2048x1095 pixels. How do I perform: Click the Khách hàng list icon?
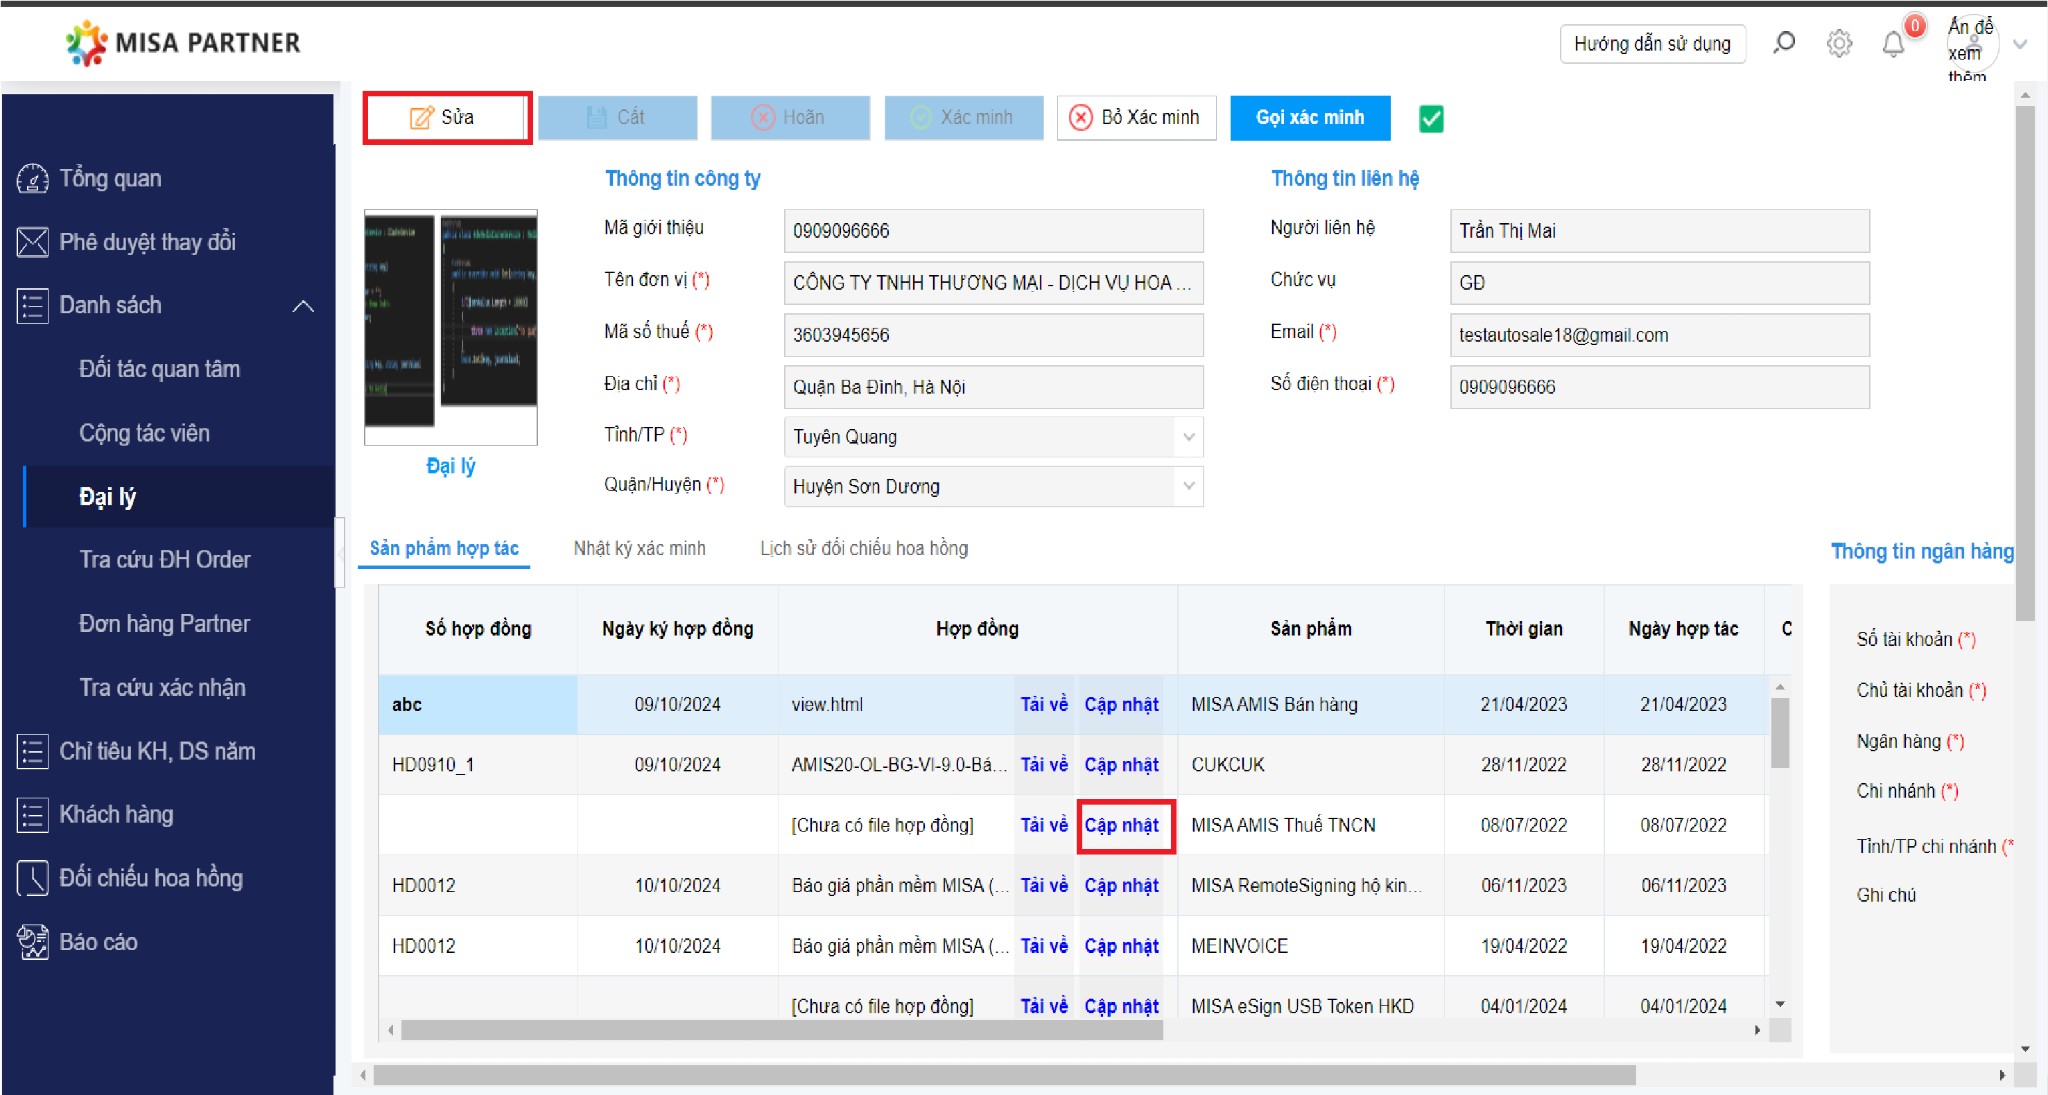pos(32,815)
